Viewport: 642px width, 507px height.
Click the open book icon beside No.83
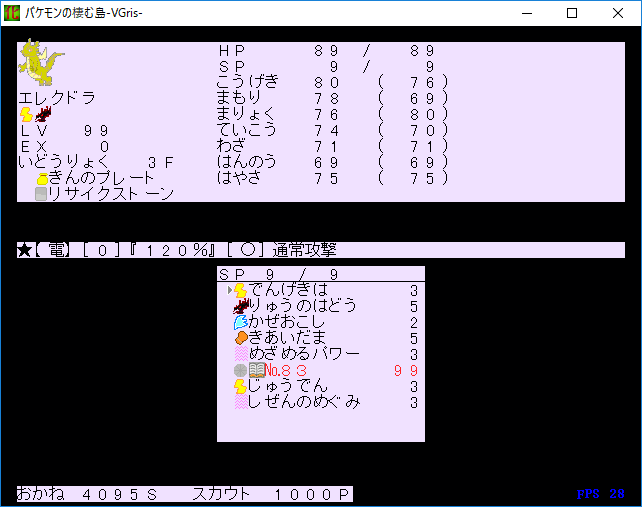pyautogui.click(x=257, y=370)
